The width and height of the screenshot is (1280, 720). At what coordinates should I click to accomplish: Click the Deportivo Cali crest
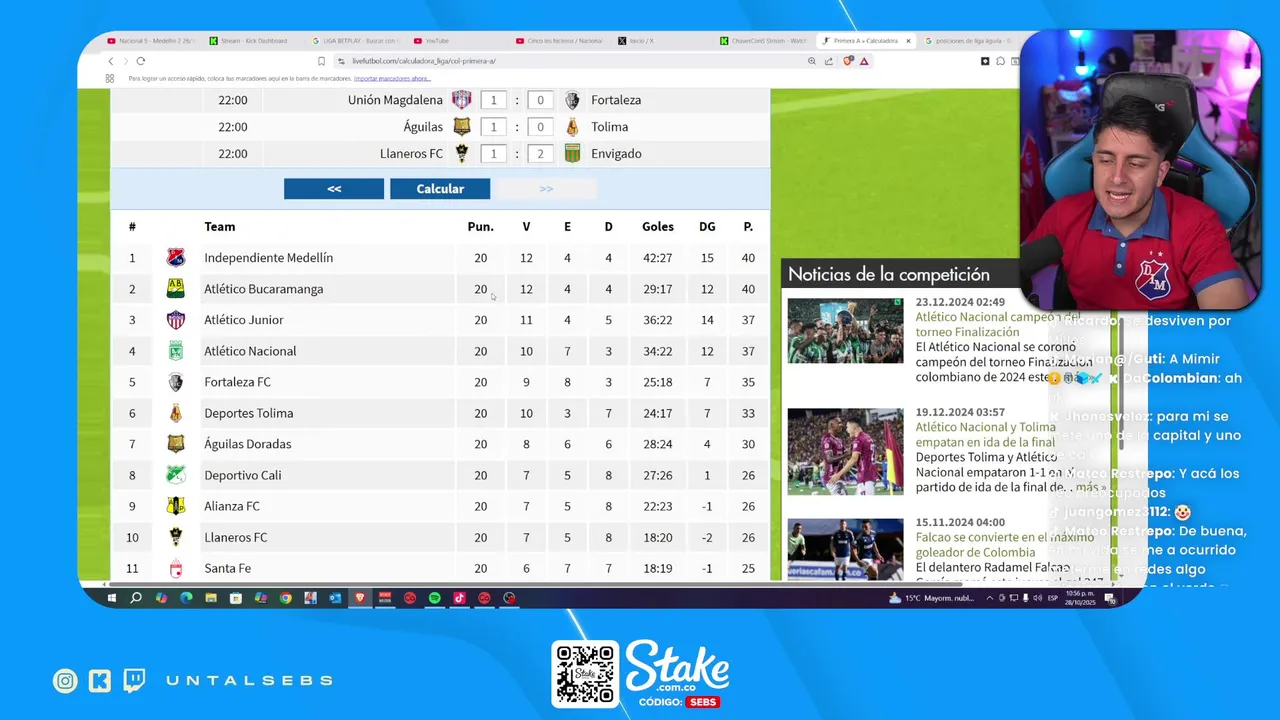pyautogui.click(x=176, y=475)
